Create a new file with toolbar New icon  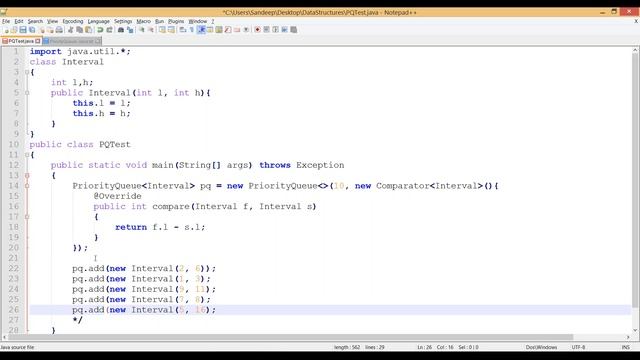coord(7,30)
